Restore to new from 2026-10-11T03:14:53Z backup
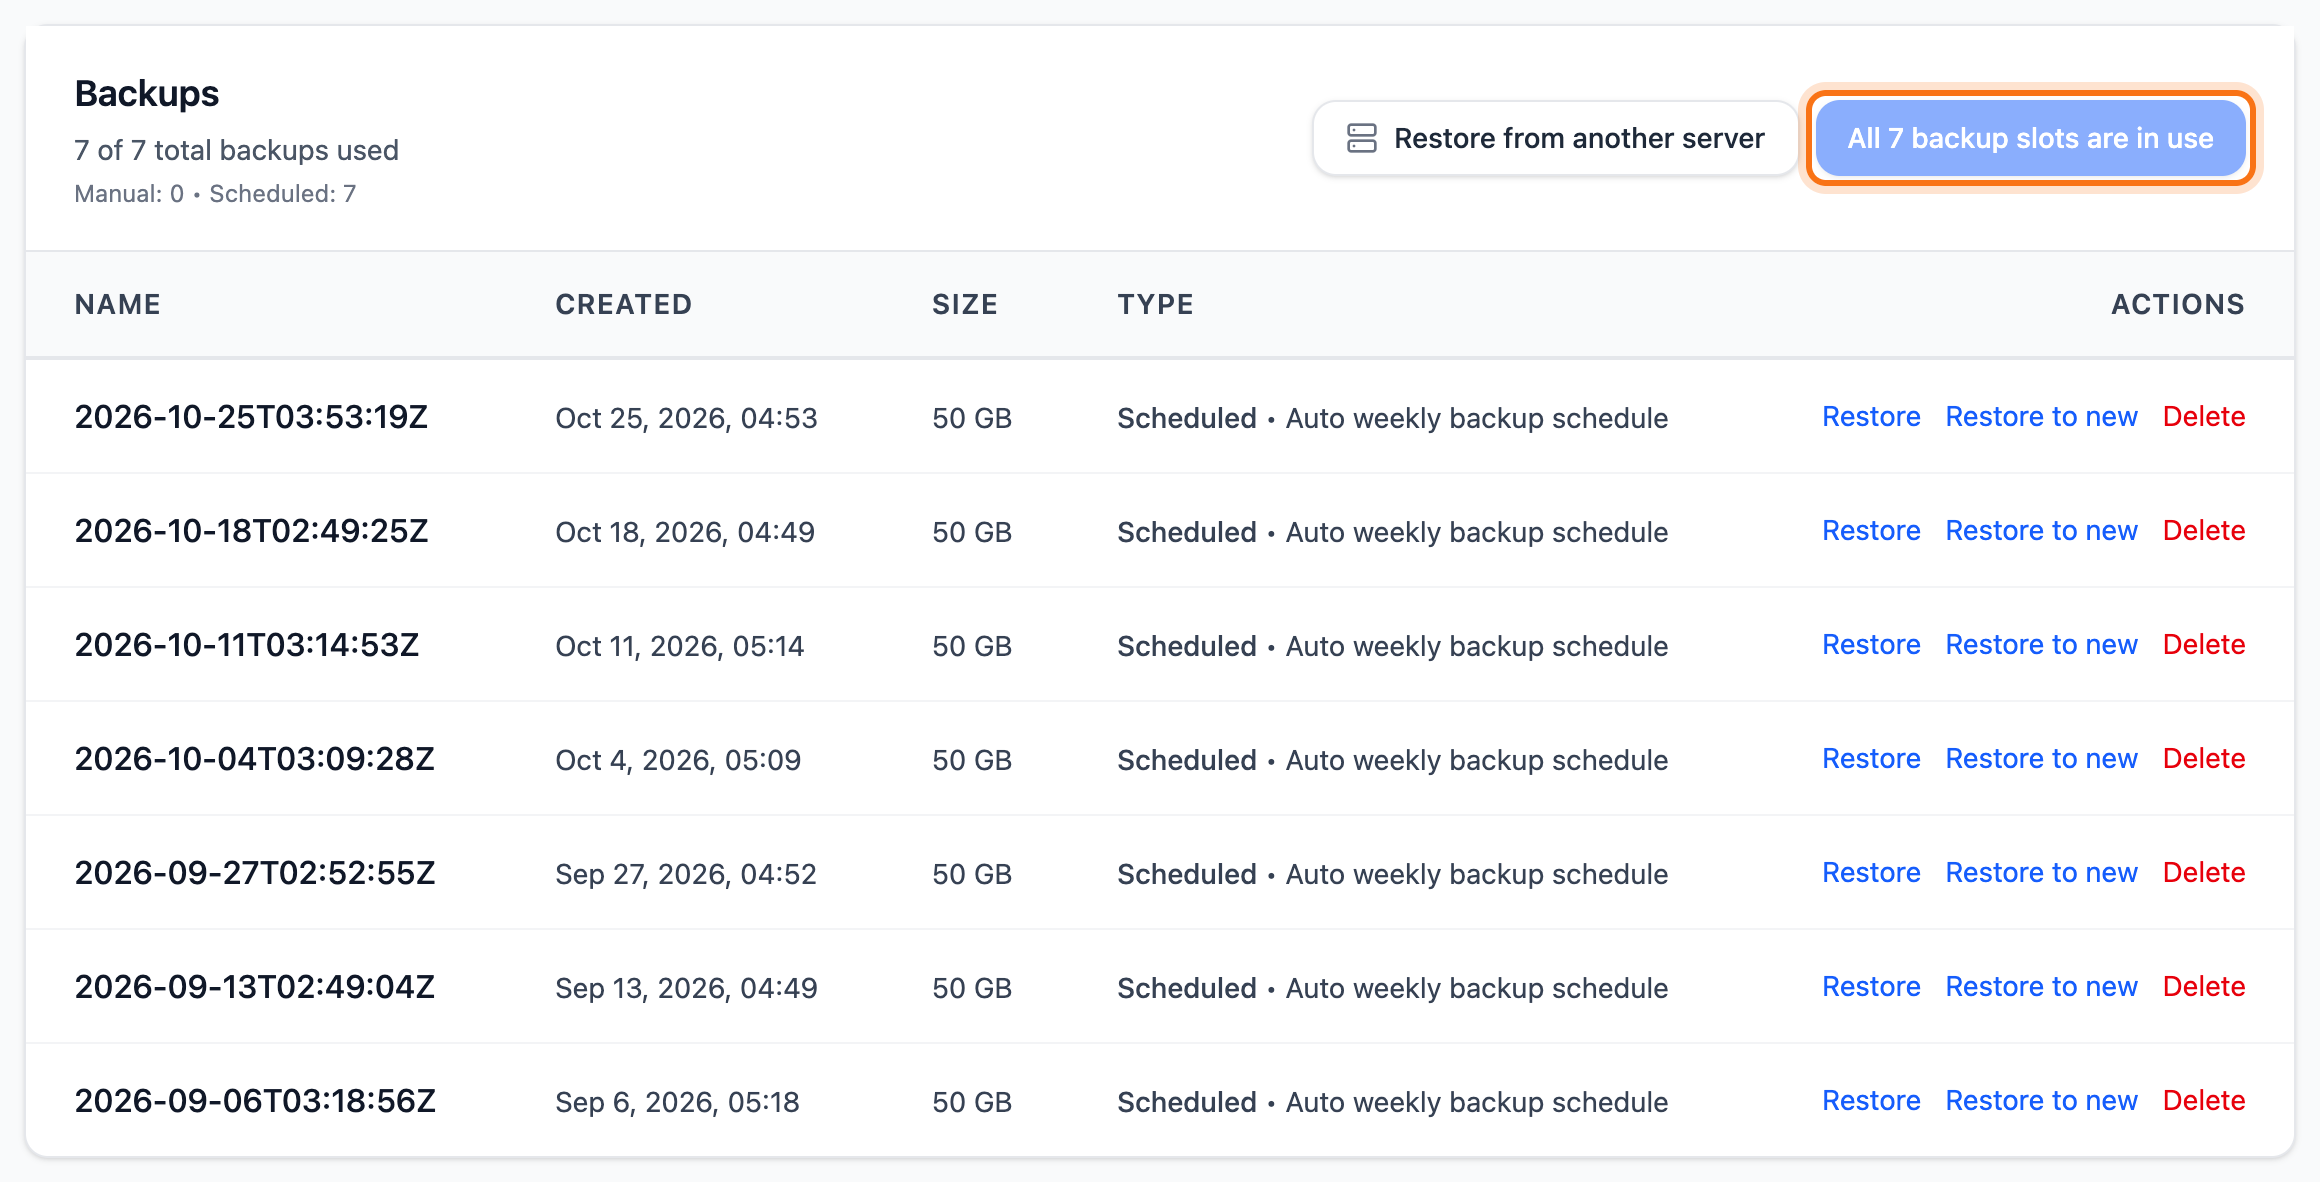The width and height of the screenshot is (2320, 1182). point(2041,645)
